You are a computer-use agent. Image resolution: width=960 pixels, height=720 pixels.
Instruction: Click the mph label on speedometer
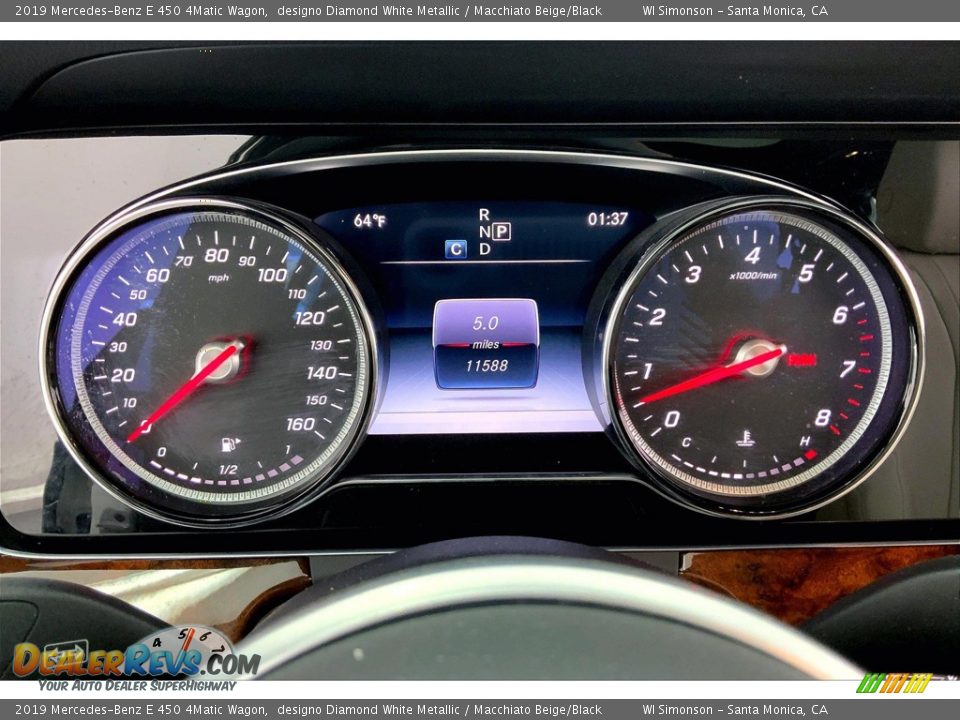click(x=219, y=278)
